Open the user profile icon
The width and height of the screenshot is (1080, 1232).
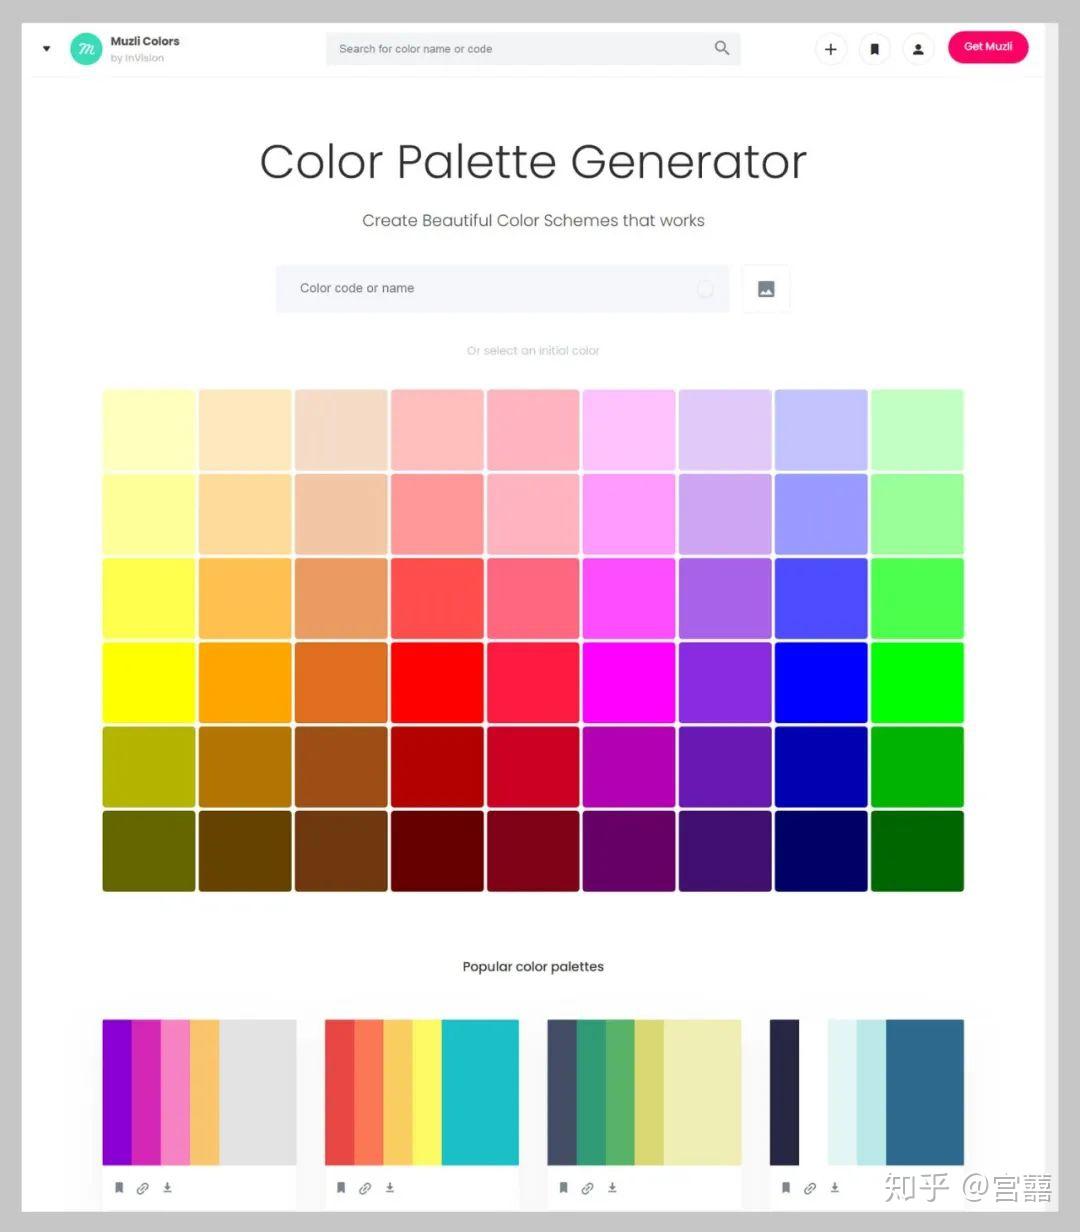(x=918, y=49)
